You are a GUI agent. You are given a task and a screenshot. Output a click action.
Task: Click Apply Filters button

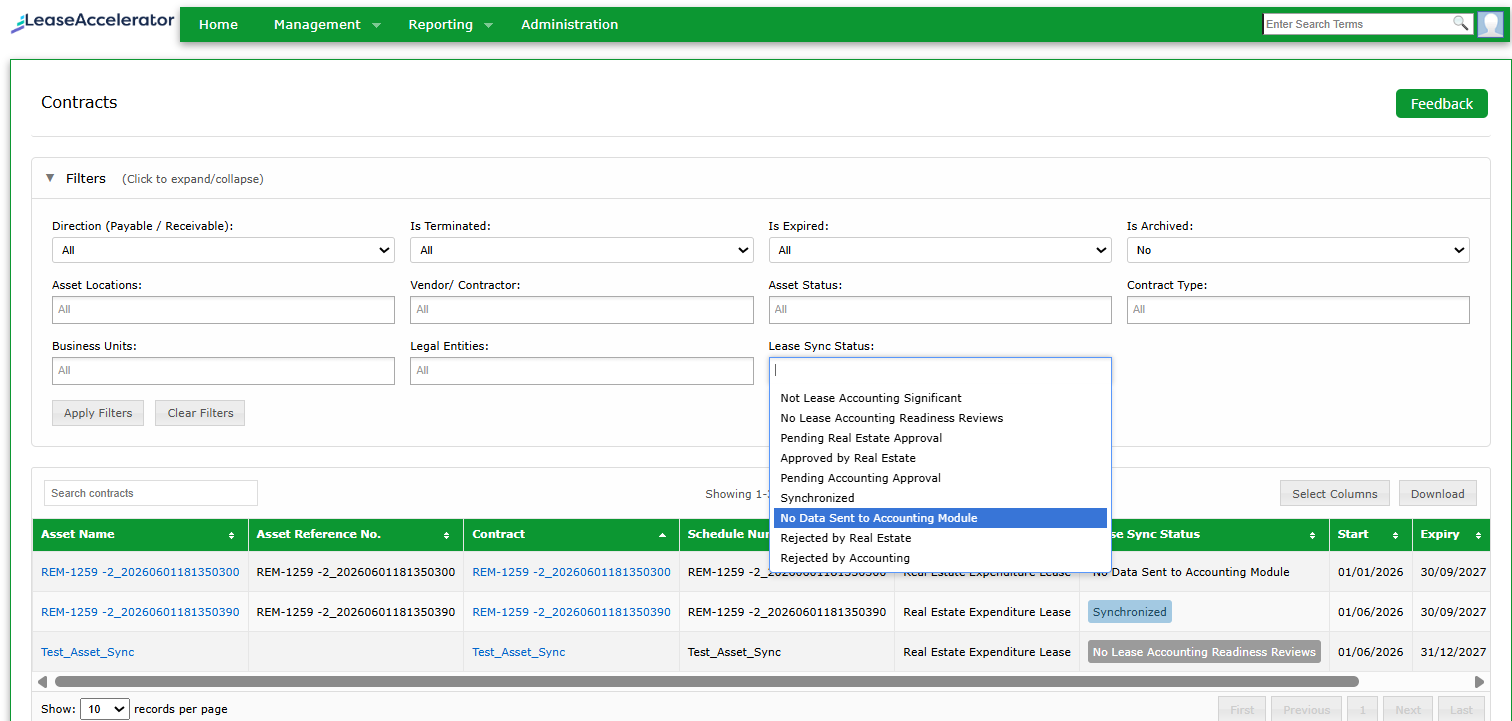pos(99,413)
